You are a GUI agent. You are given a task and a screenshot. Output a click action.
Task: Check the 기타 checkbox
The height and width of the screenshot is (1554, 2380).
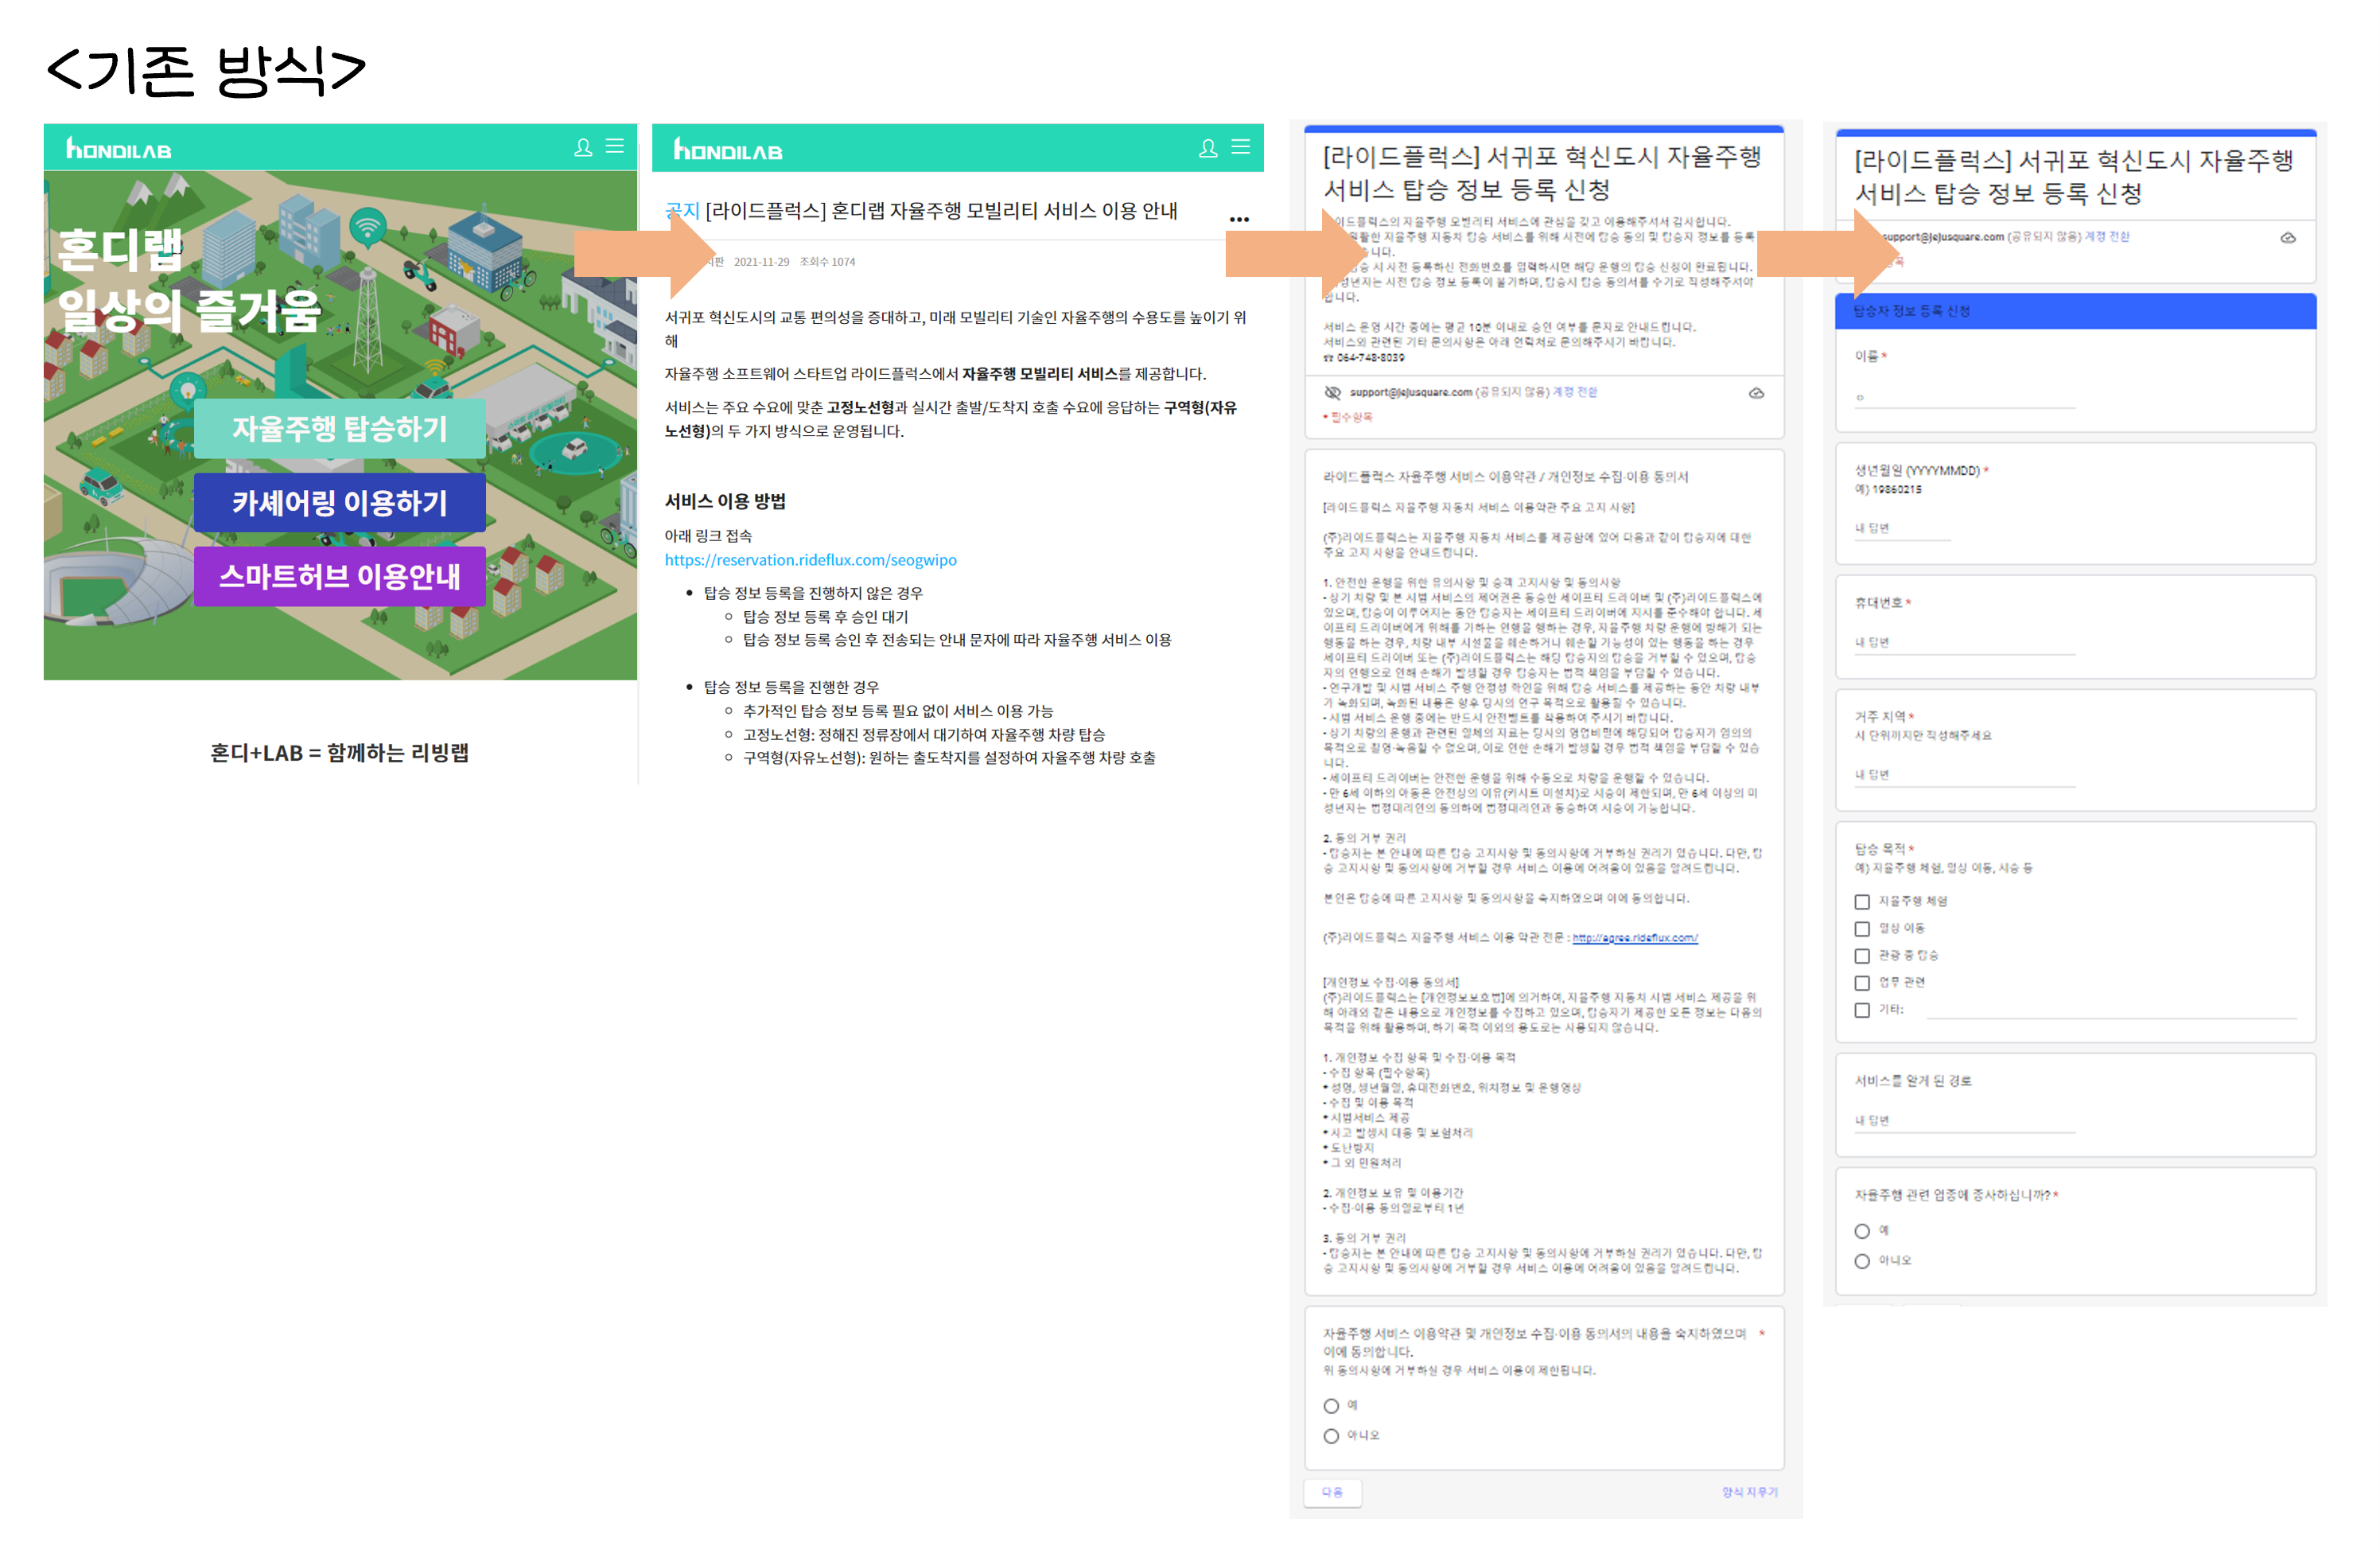(x=1862, y=1010)
